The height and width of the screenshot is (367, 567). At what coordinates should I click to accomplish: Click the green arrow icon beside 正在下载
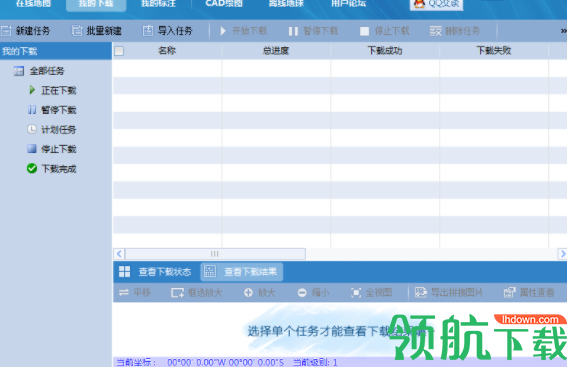click(32, 90)
